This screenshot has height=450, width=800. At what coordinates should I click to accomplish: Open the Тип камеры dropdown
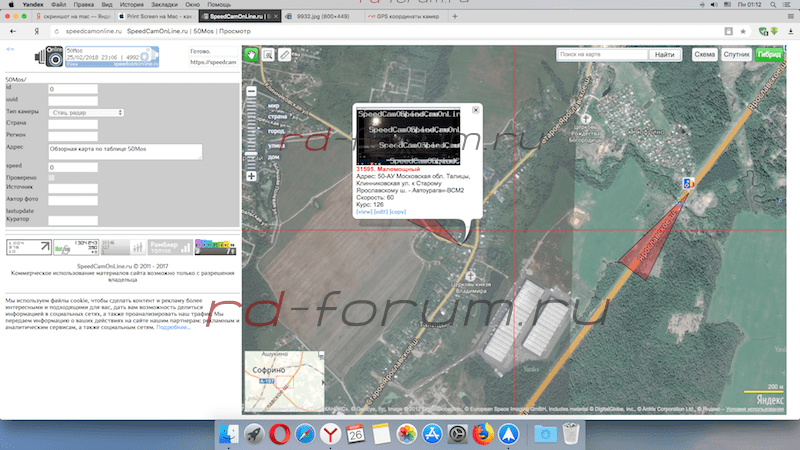(86, 112)
